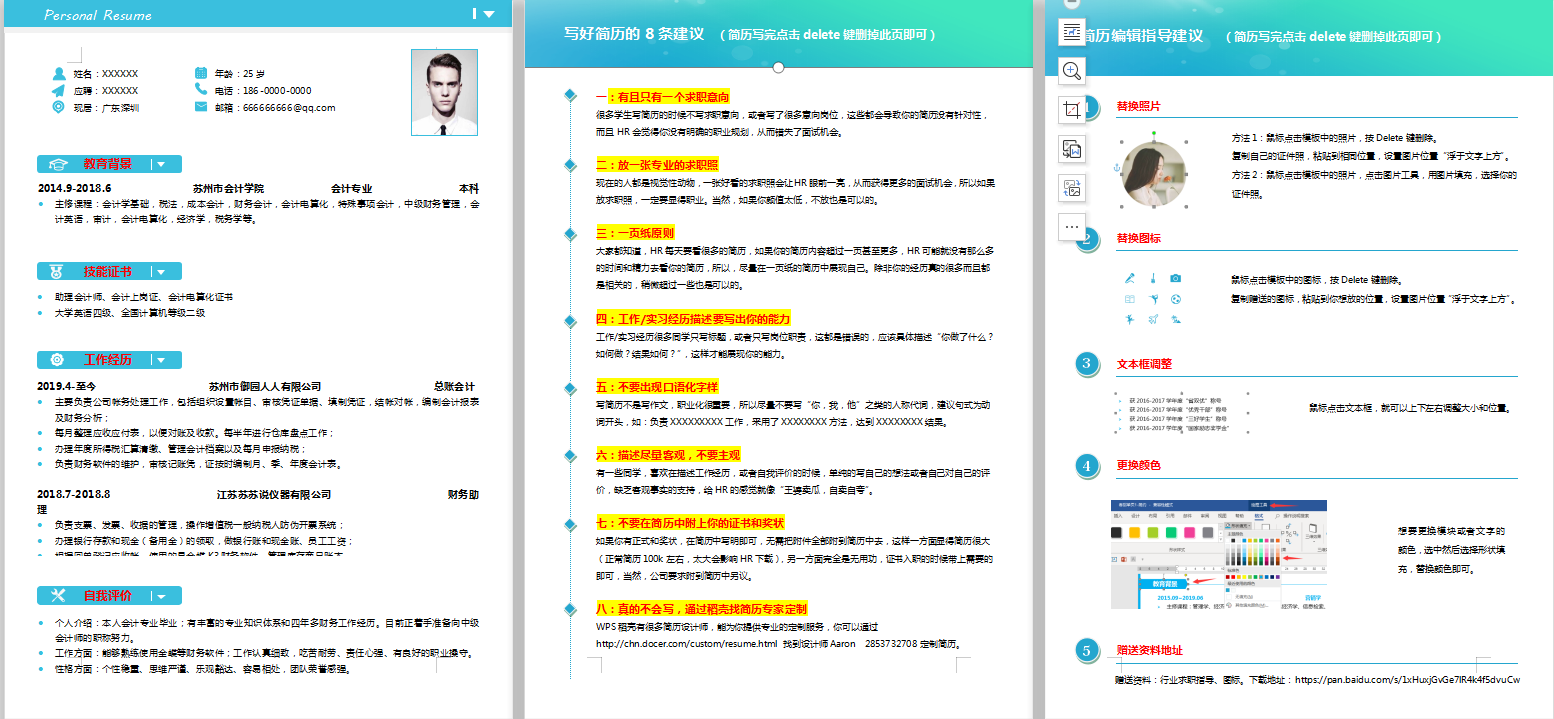Click the company name 苏州市御园人人有限公司
This screenshot has width=1554, height=719.
[x=265, y=386]
